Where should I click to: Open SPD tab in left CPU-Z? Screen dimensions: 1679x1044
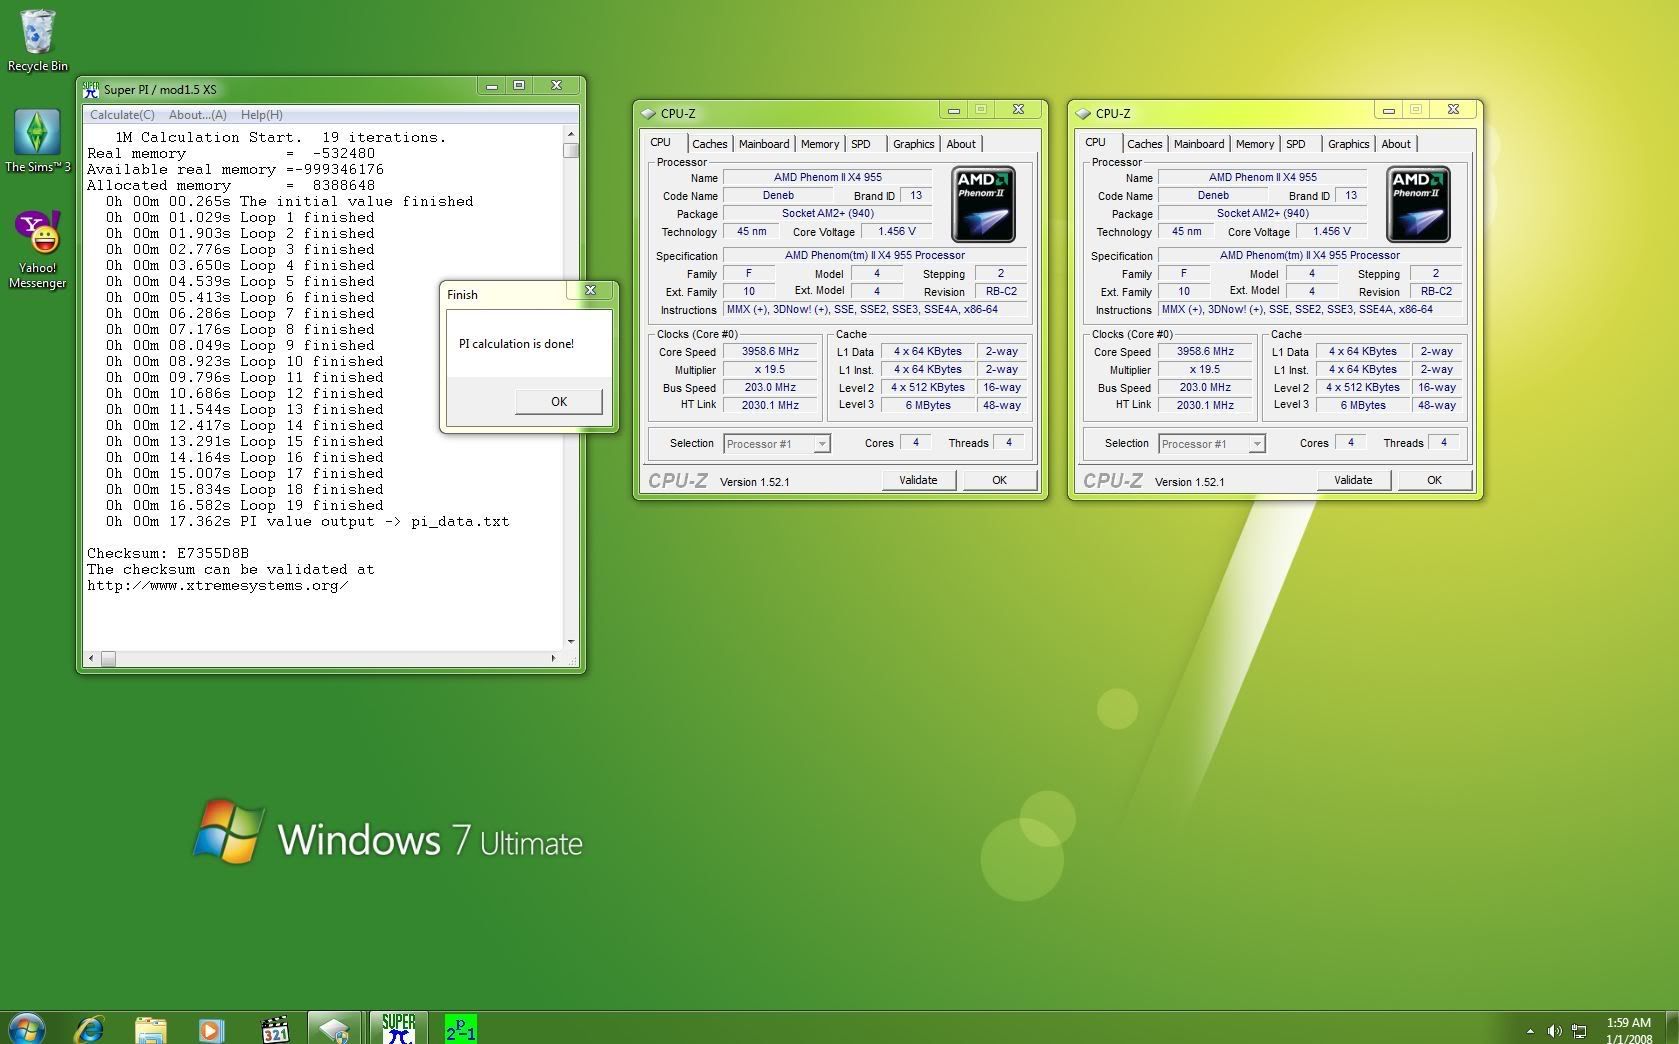coord(861,144)
